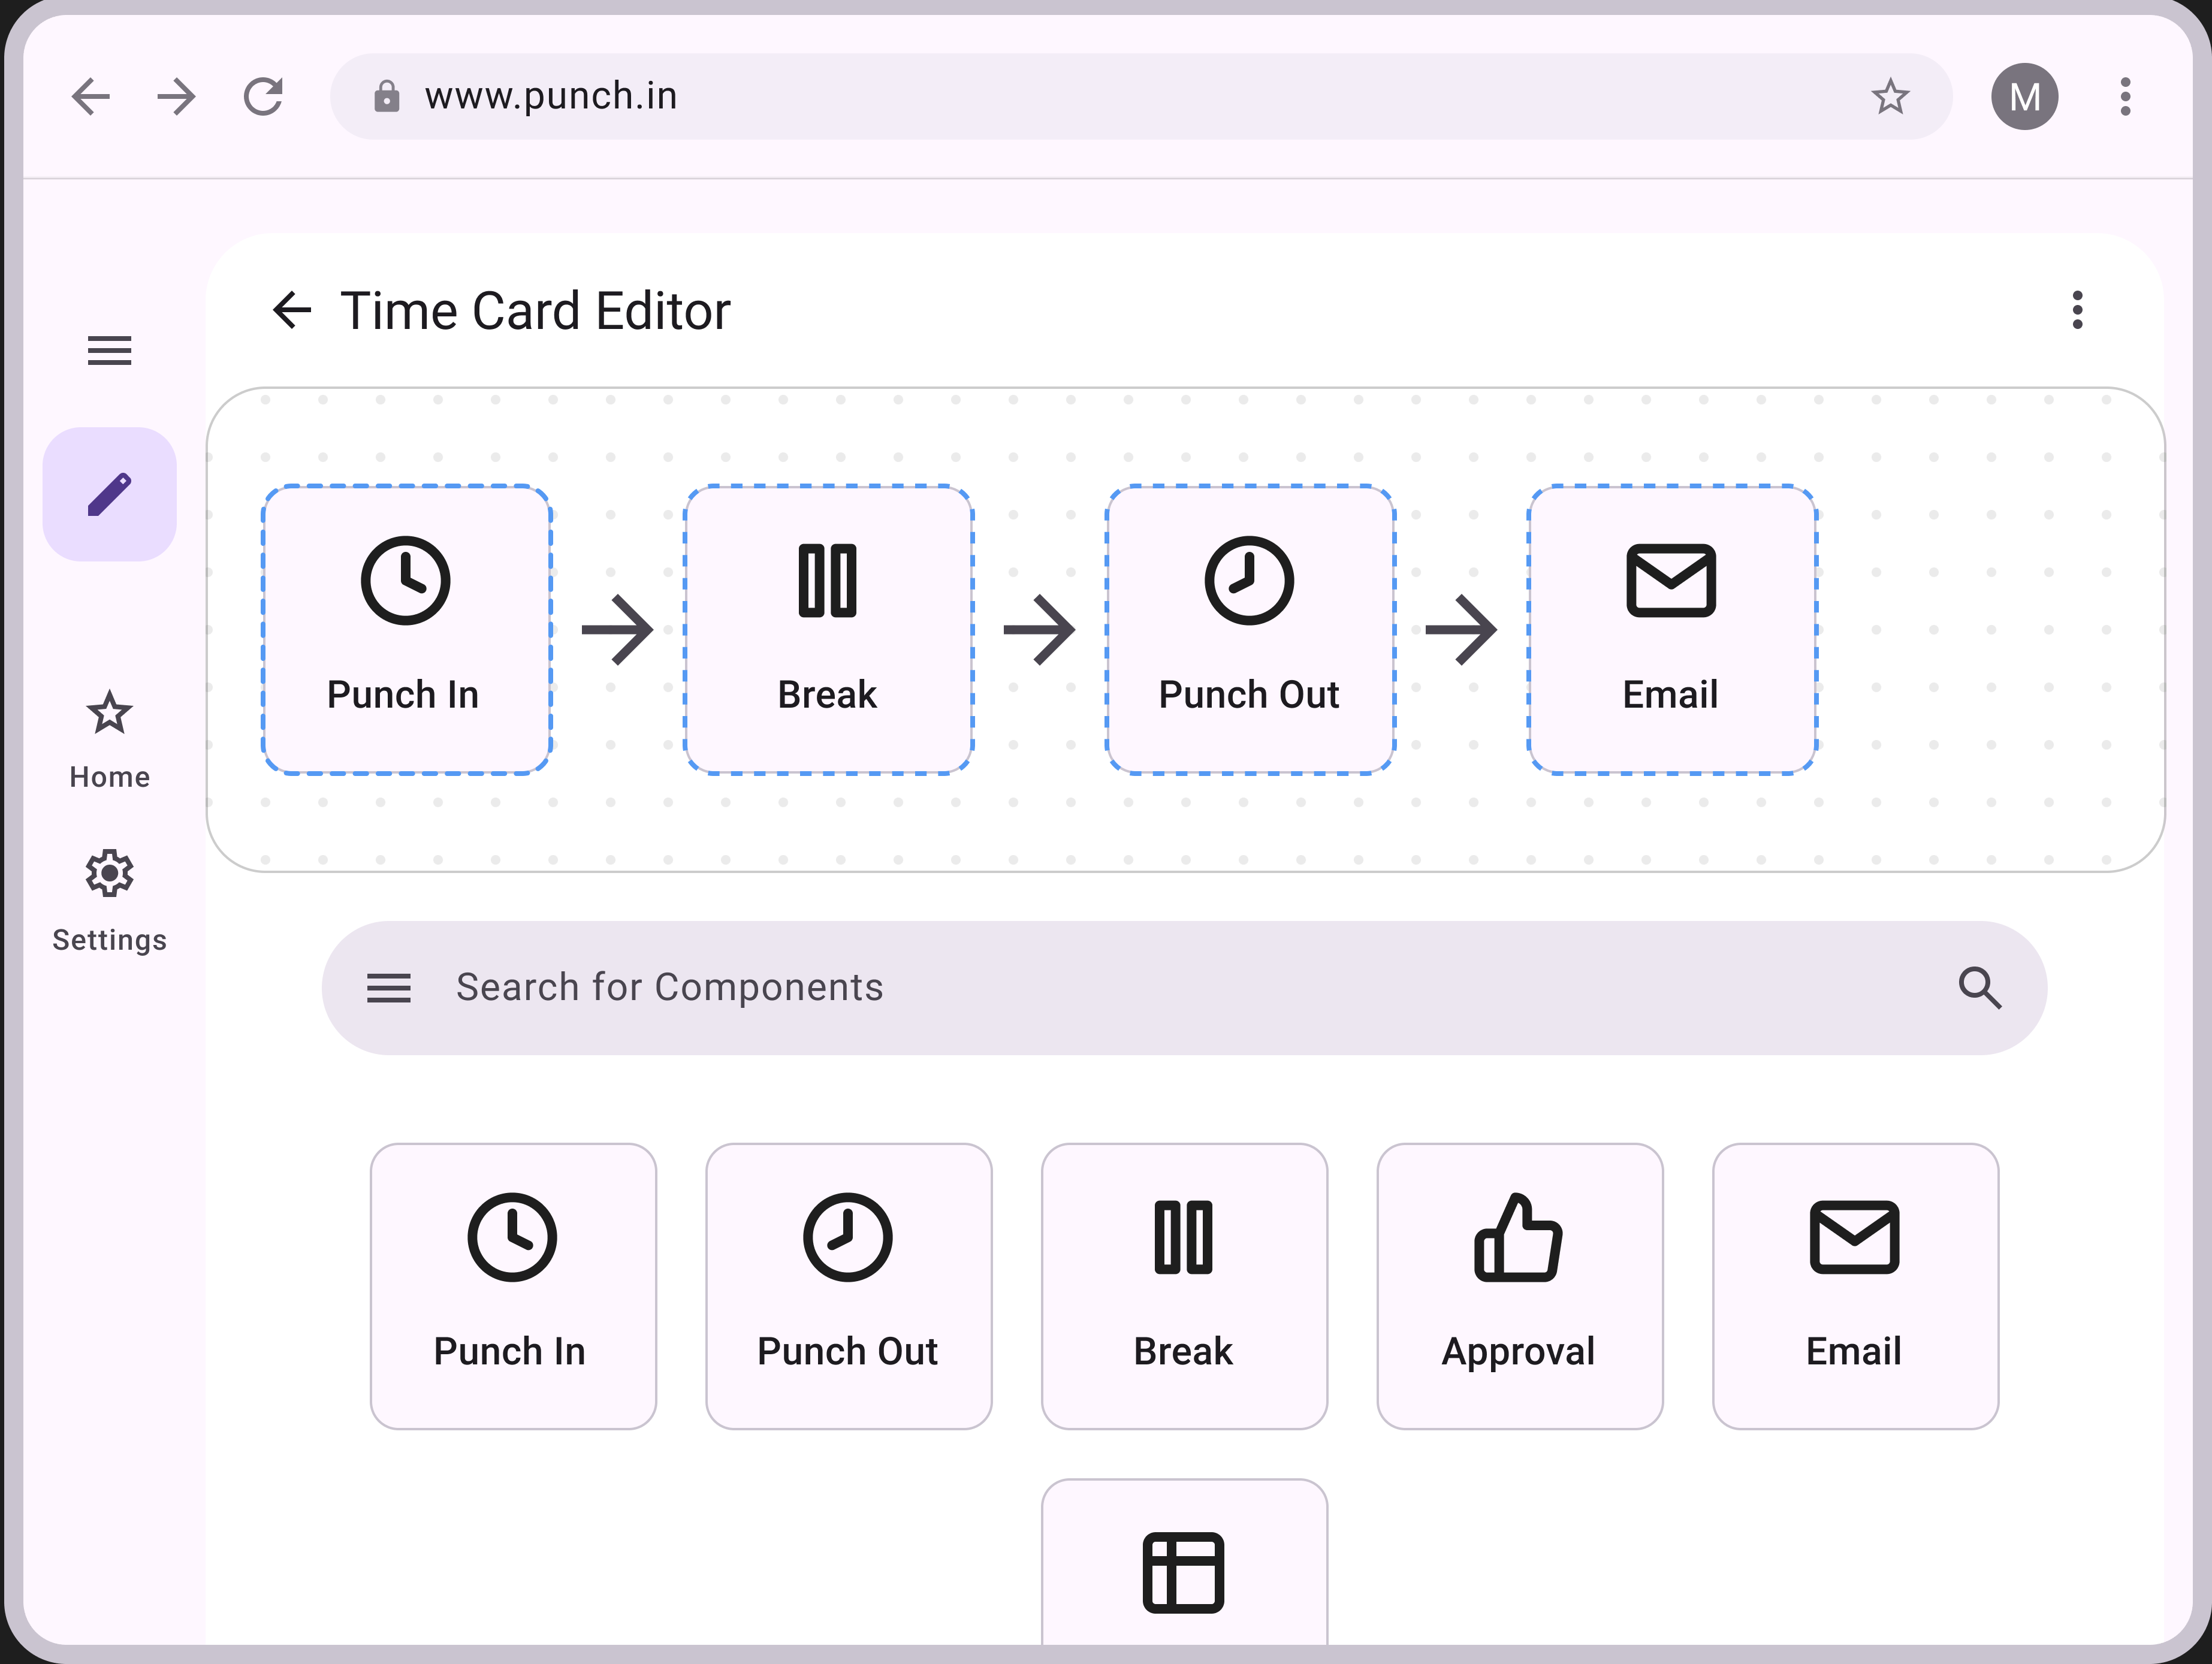Add Punch In component from palette

click(513, 1287)
